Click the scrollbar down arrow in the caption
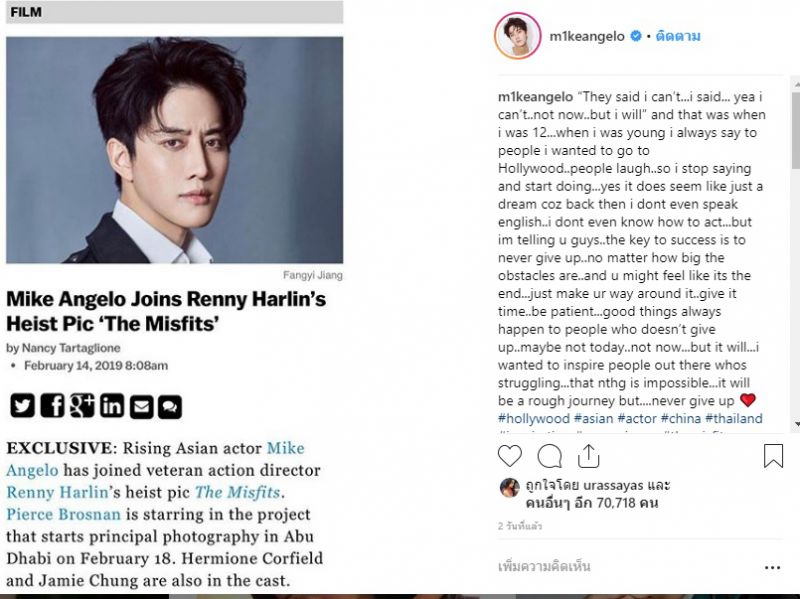This screenshot has width=800, height=599. click(x=796, y=425)
